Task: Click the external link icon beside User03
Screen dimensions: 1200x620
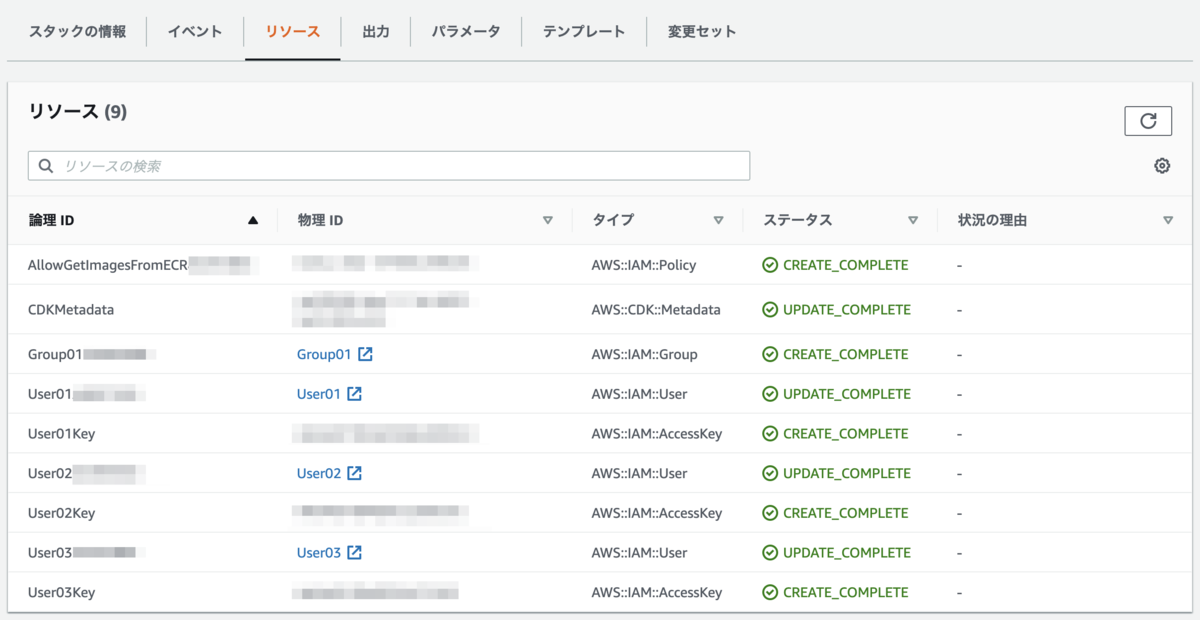Action: 355,553
